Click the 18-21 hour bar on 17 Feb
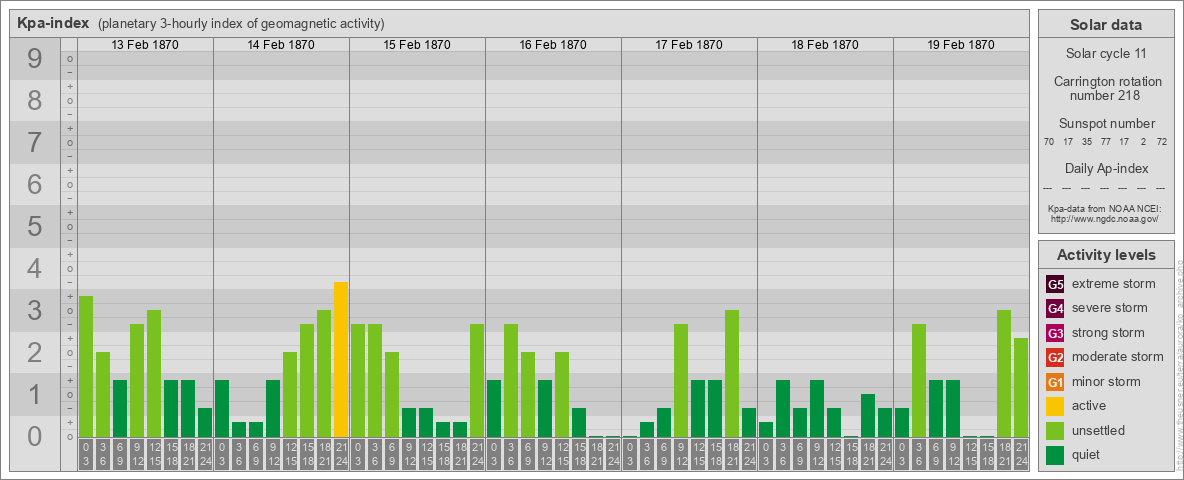 [x=732, y=374]
